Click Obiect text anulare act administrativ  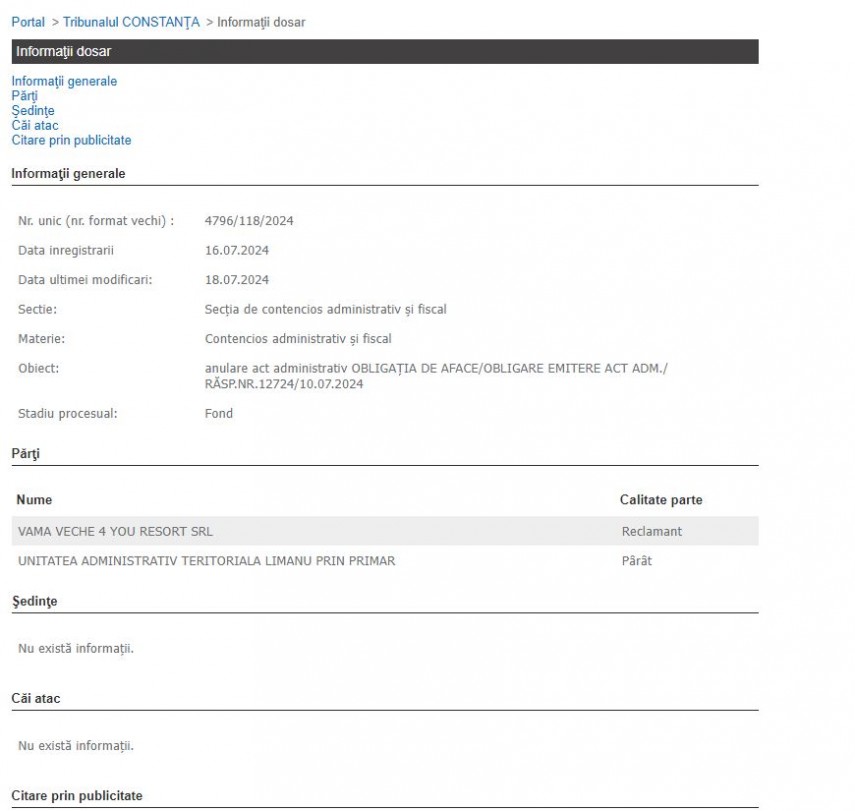point(436,376)
